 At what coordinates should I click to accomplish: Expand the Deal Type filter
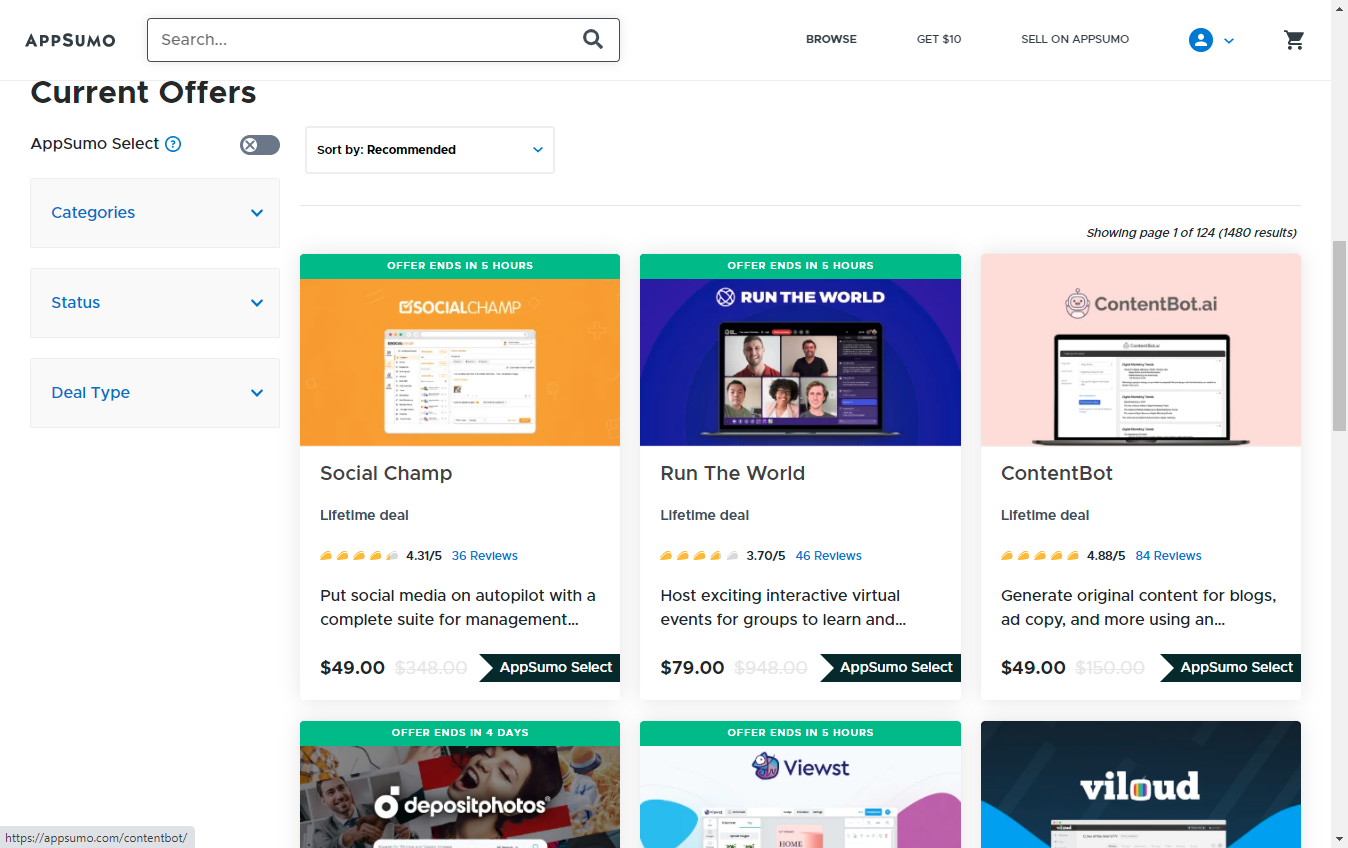coord(155,393)
